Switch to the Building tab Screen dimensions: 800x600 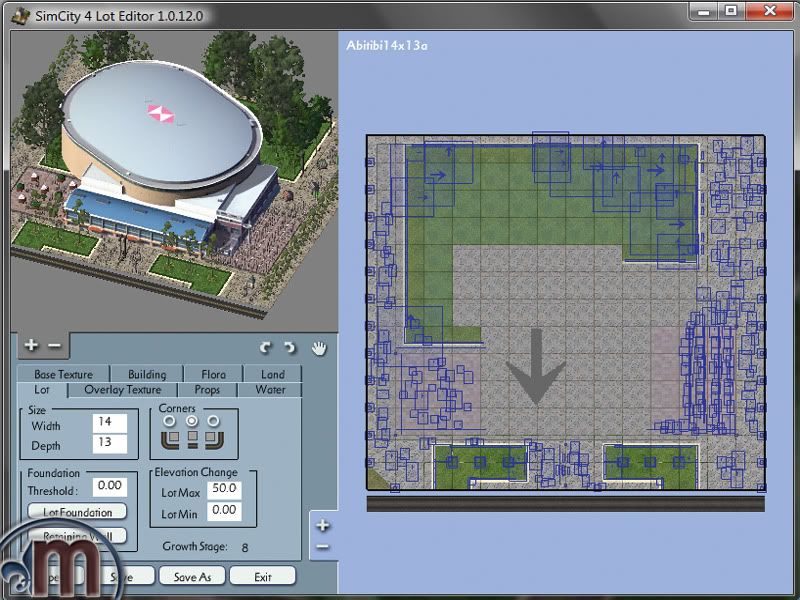point(147,374)
